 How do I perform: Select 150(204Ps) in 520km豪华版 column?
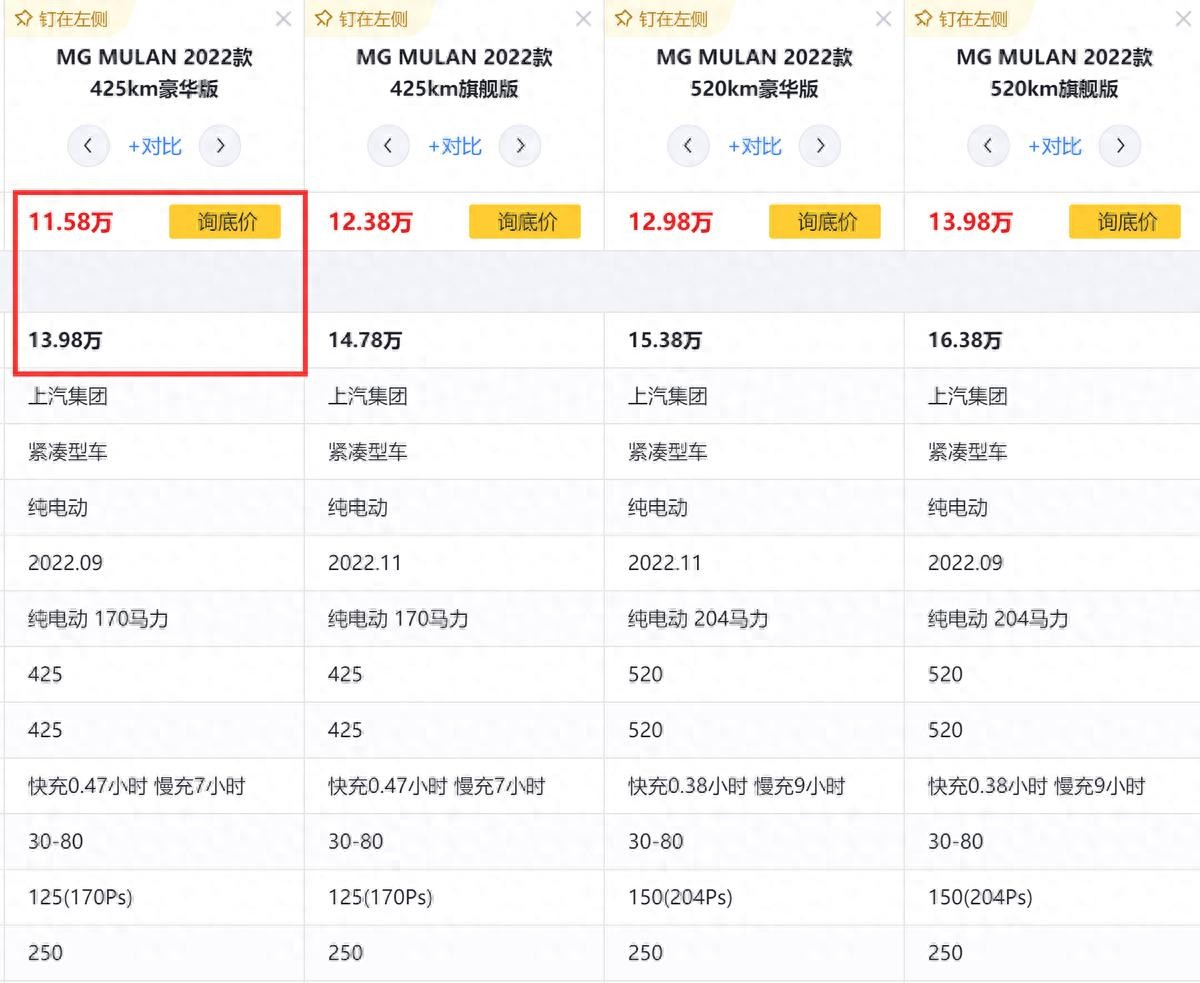[680, 898]
